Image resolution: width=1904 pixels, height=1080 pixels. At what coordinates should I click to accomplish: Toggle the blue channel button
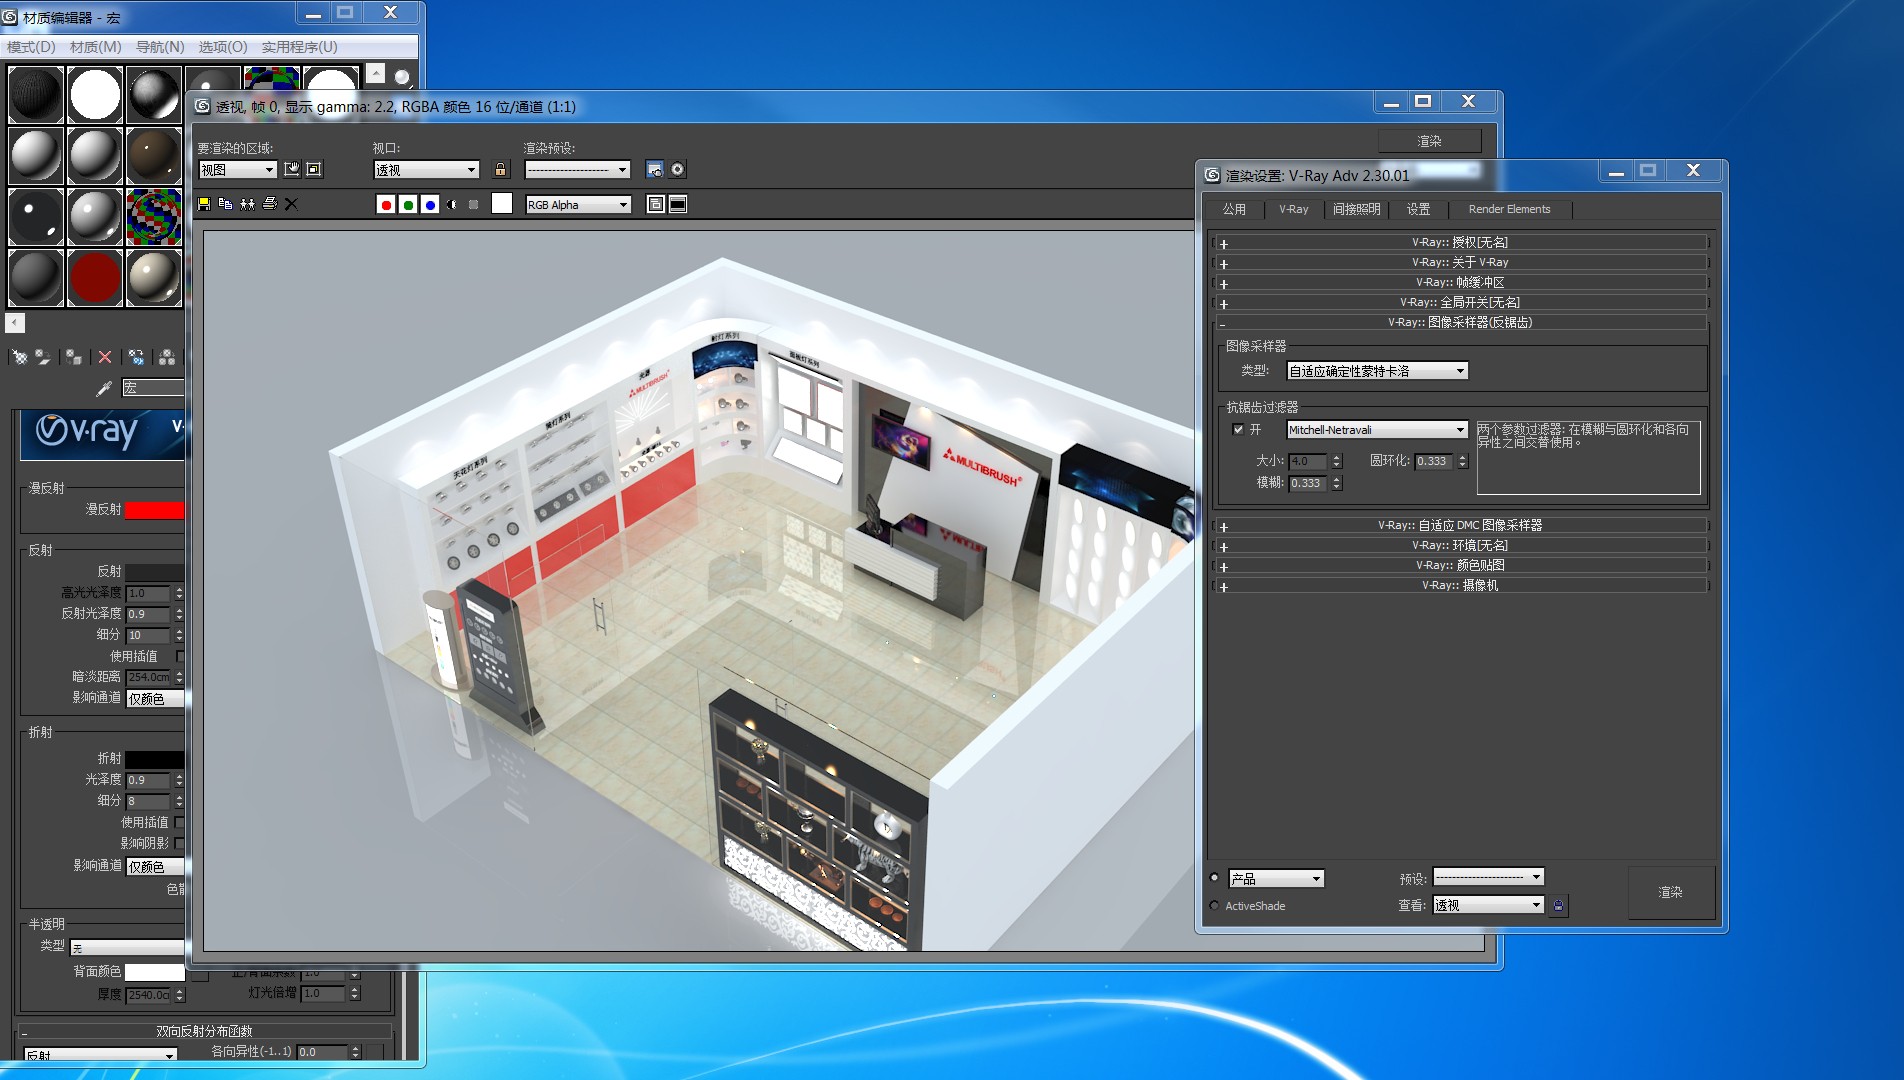(430, 205)
